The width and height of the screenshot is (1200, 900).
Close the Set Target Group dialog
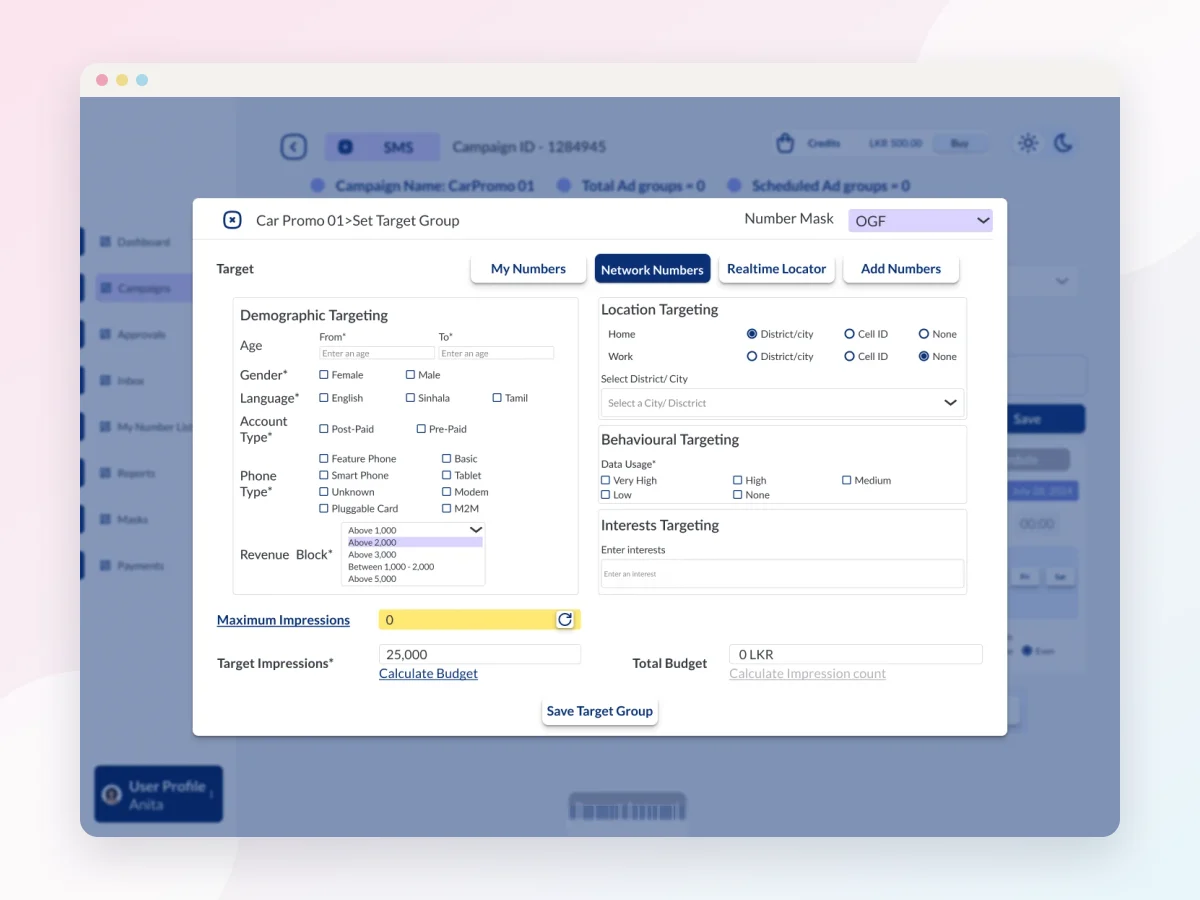click(232, 220)
